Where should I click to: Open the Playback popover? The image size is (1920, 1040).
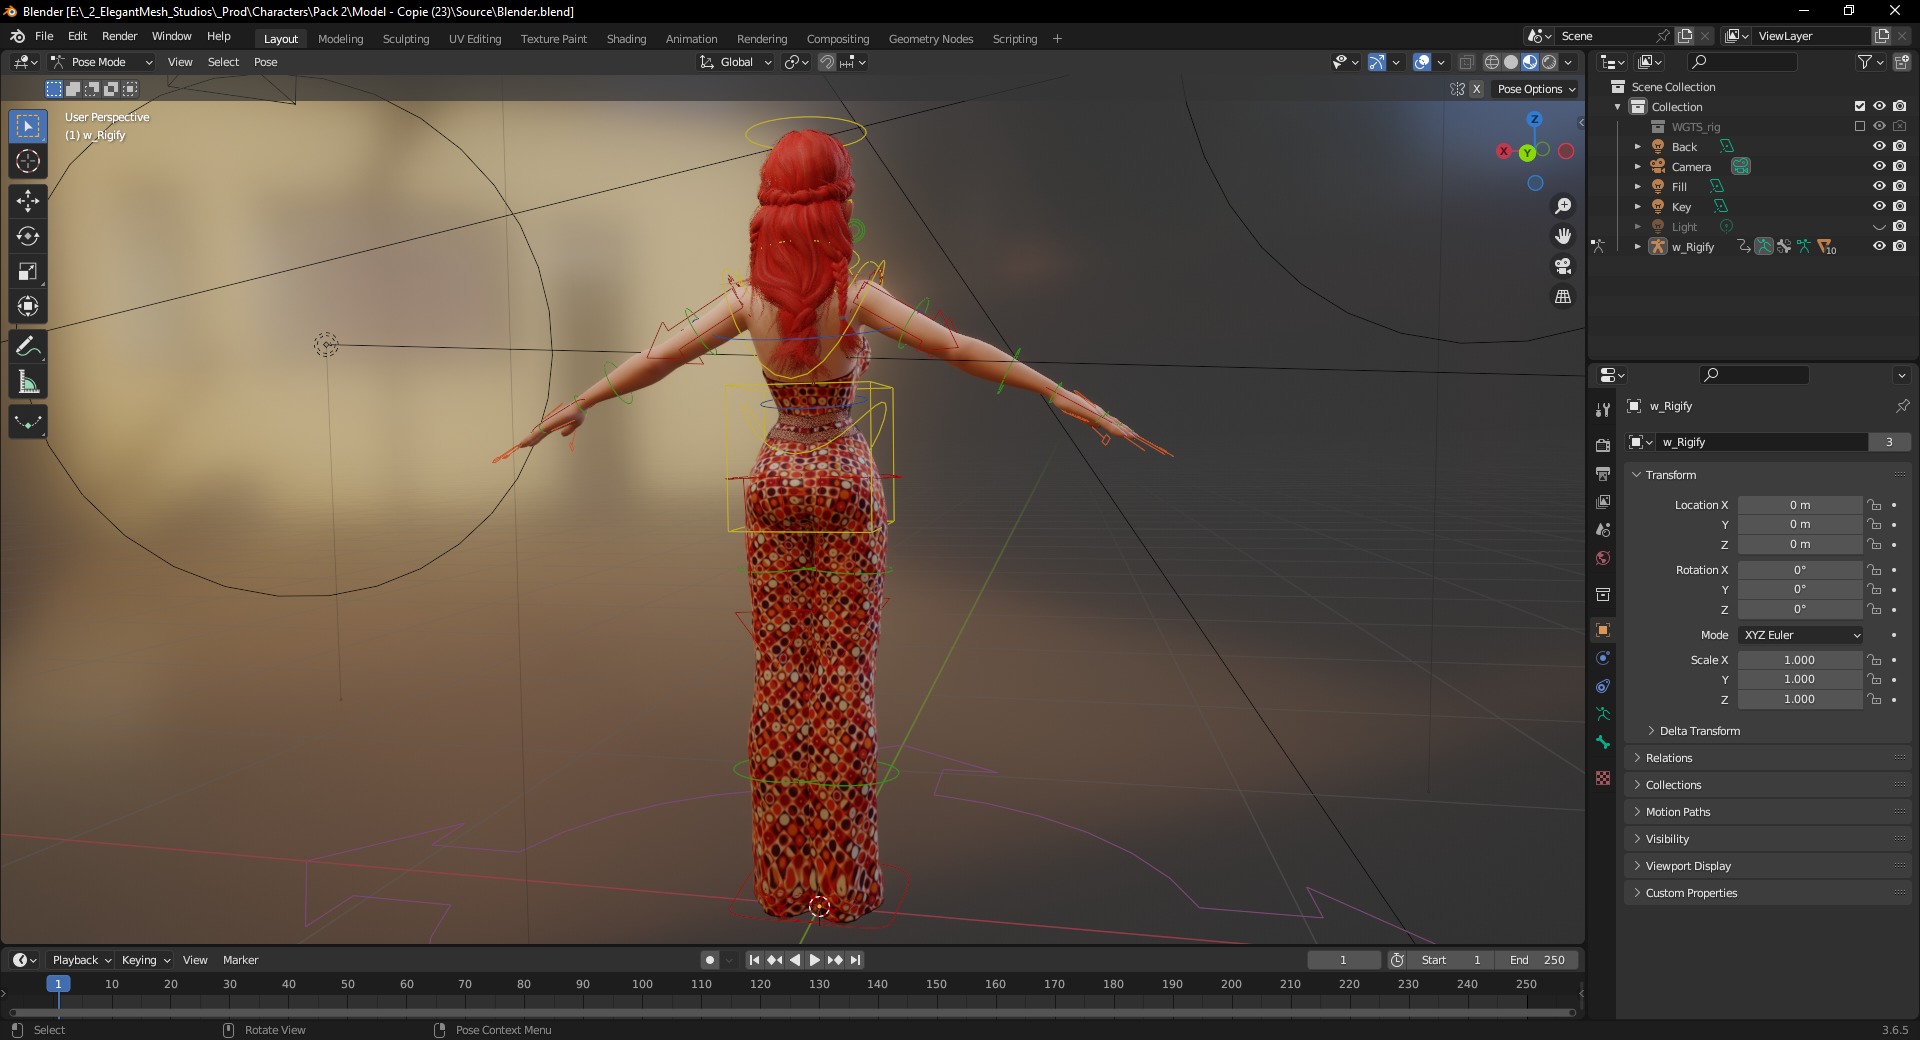pyautogui.click(x=81, y=960)
